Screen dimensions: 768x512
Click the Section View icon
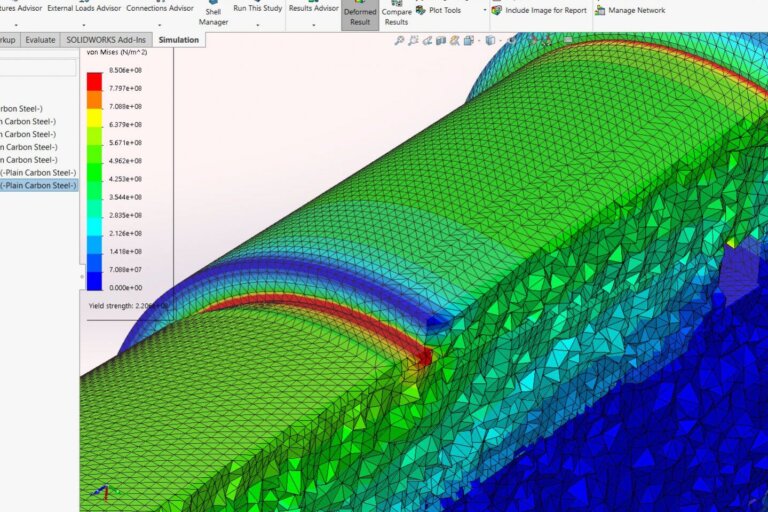pyautogui.click(x=441, y=41)
